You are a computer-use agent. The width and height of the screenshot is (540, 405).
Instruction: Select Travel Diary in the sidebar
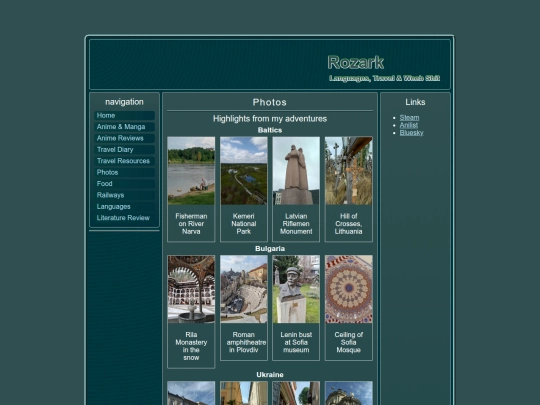124,149
